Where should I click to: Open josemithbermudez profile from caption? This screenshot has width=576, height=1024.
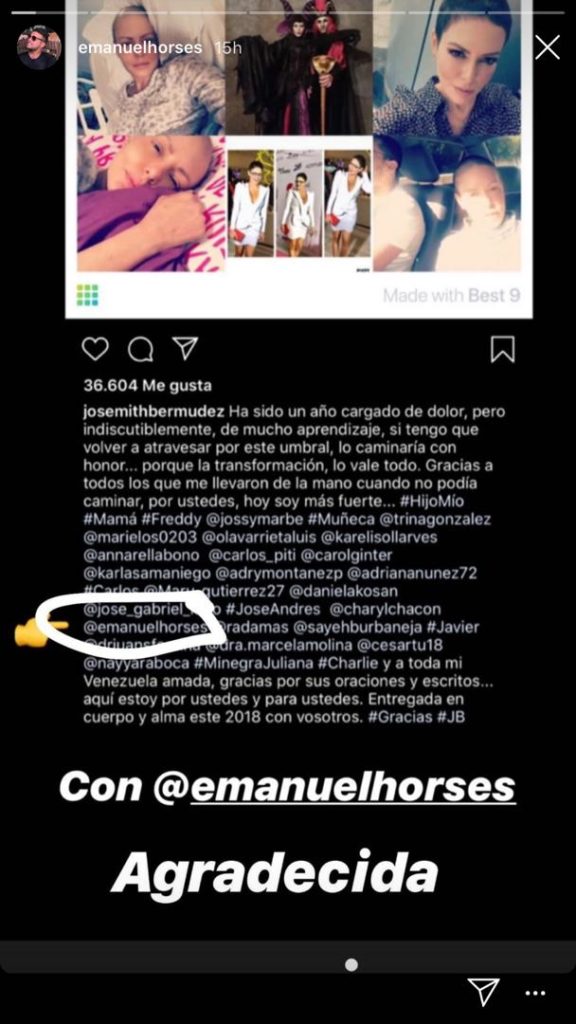coord(154,413)
